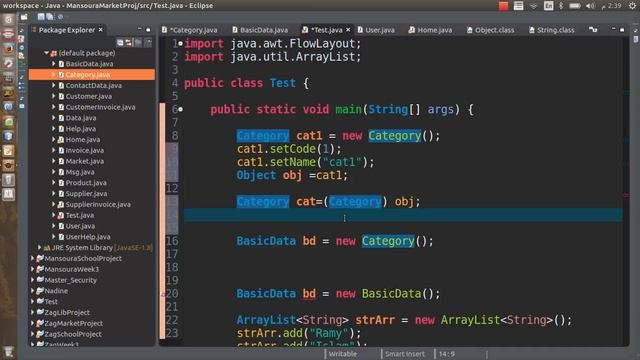Minimize the Package Explorer view
This screenshot has width=640, height=360.
pos(140,29)
